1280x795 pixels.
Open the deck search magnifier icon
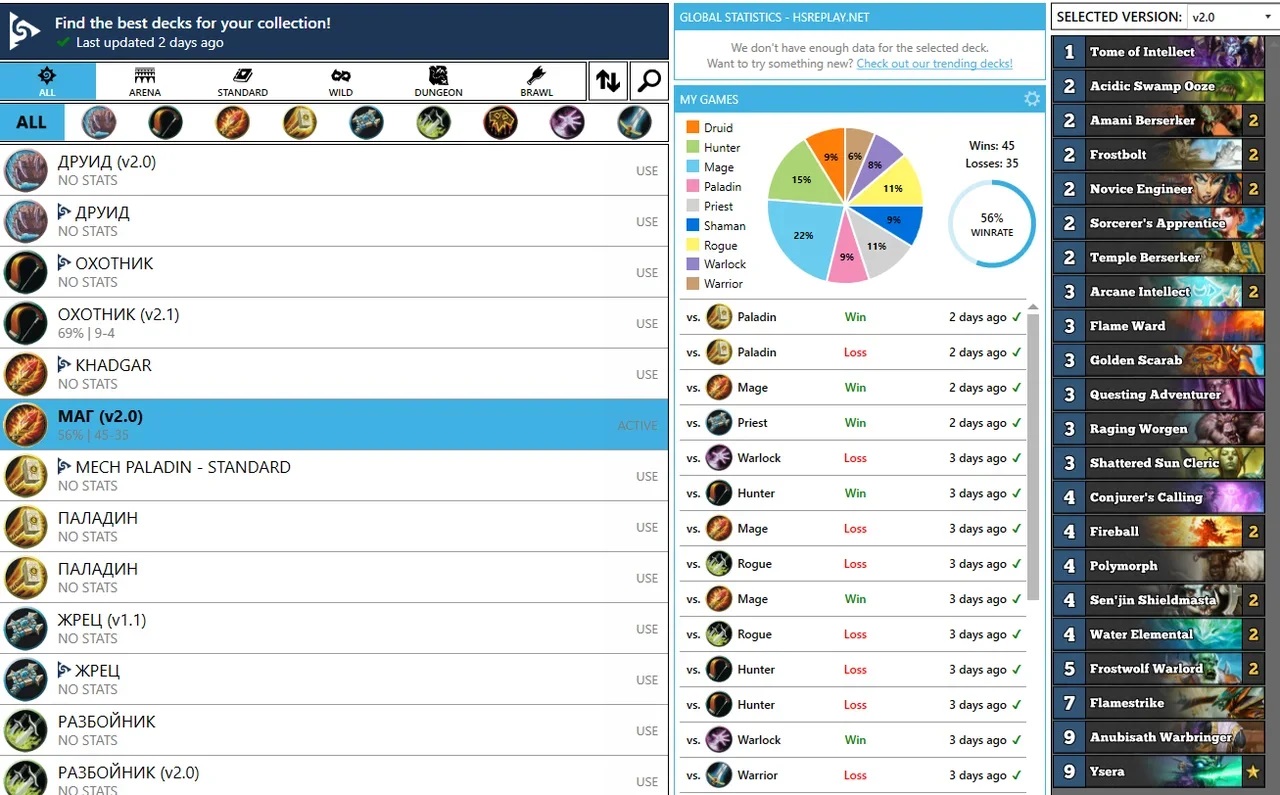point(650,81)
